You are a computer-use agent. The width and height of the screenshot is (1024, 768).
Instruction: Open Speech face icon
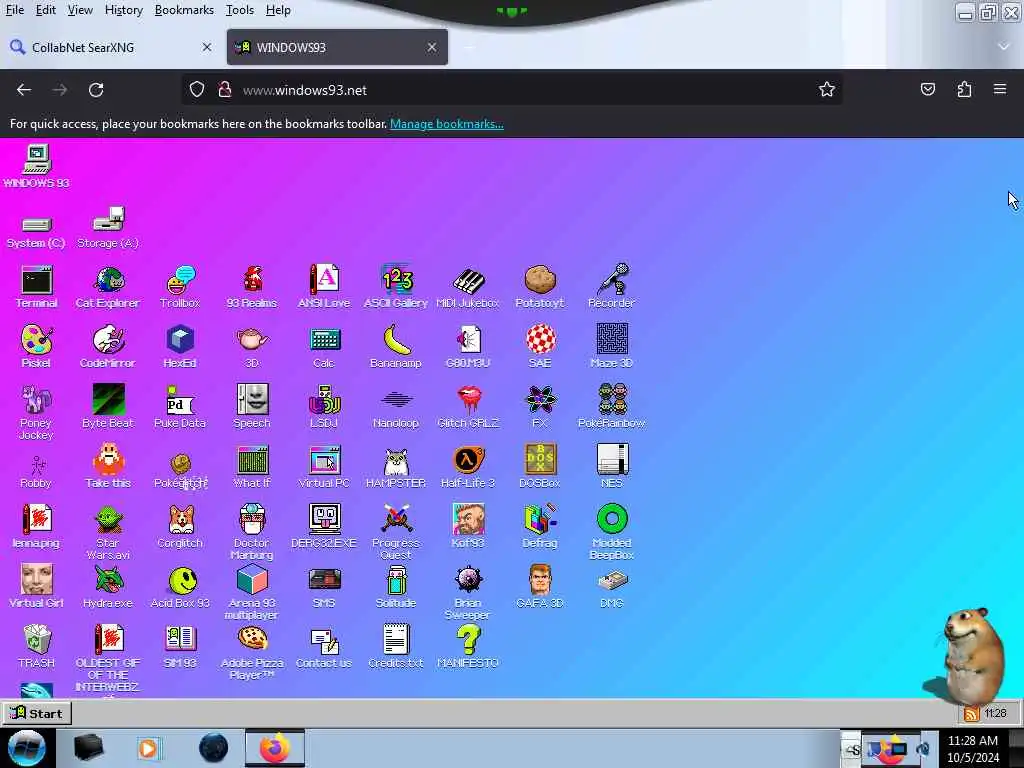[x=252, y=407]
